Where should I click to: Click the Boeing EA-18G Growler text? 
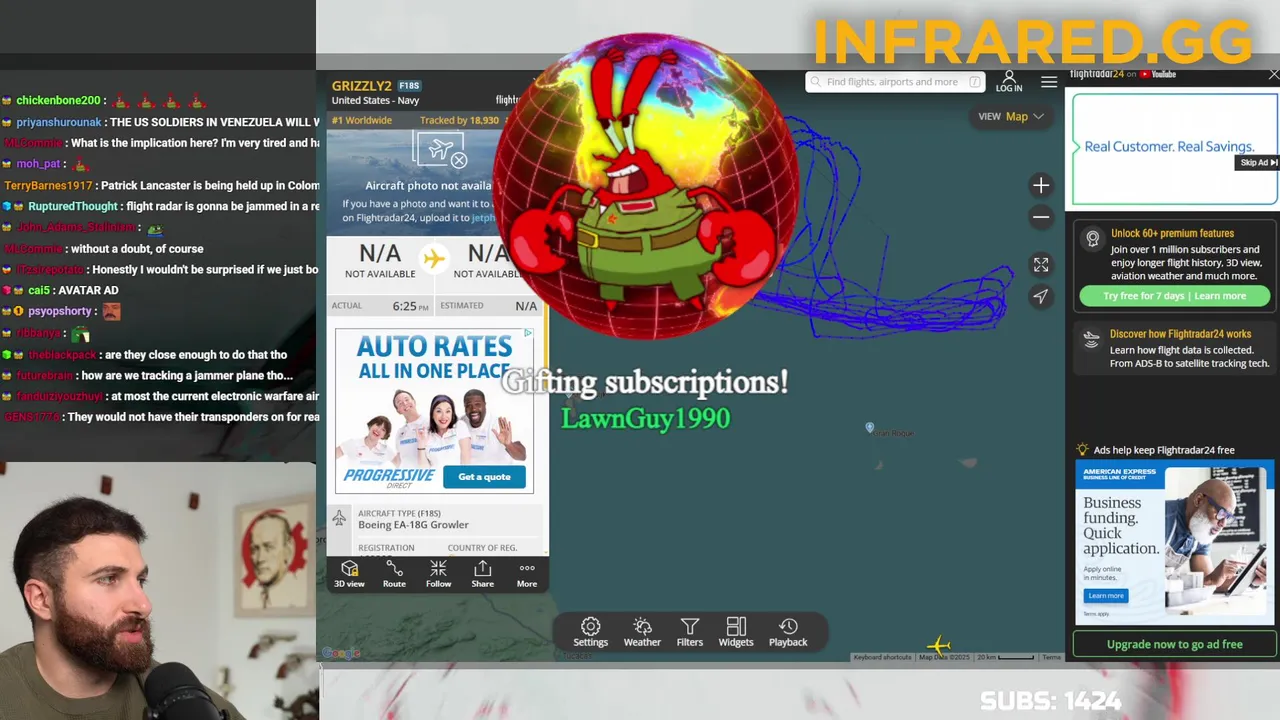click(413, 525)
